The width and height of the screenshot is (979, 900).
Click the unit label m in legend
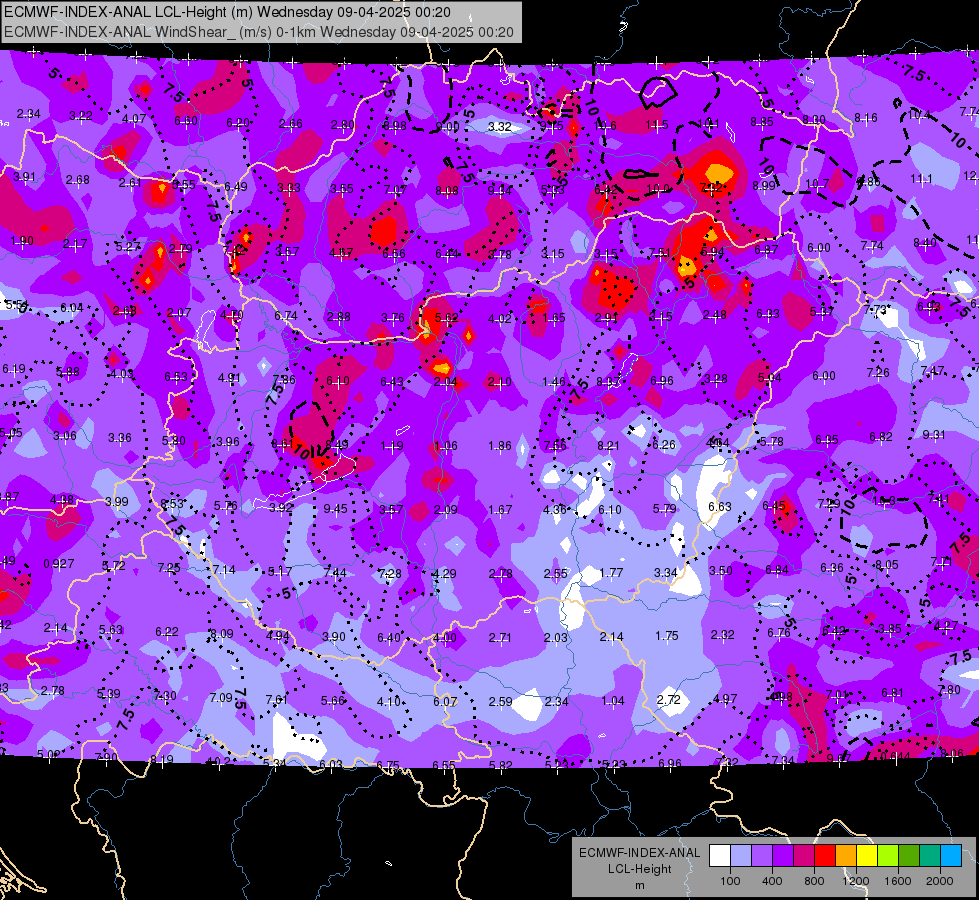click(x=639, y=885)
